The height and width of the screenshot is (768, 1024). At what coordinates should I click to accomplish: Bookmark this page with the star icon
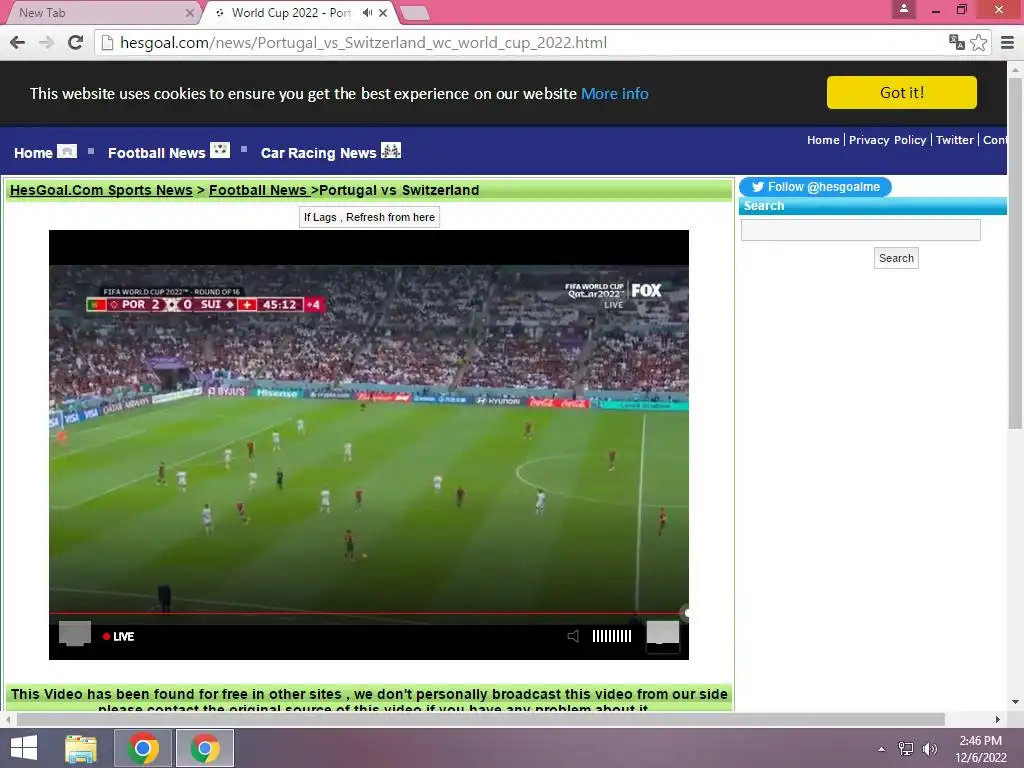click(978, 42)
